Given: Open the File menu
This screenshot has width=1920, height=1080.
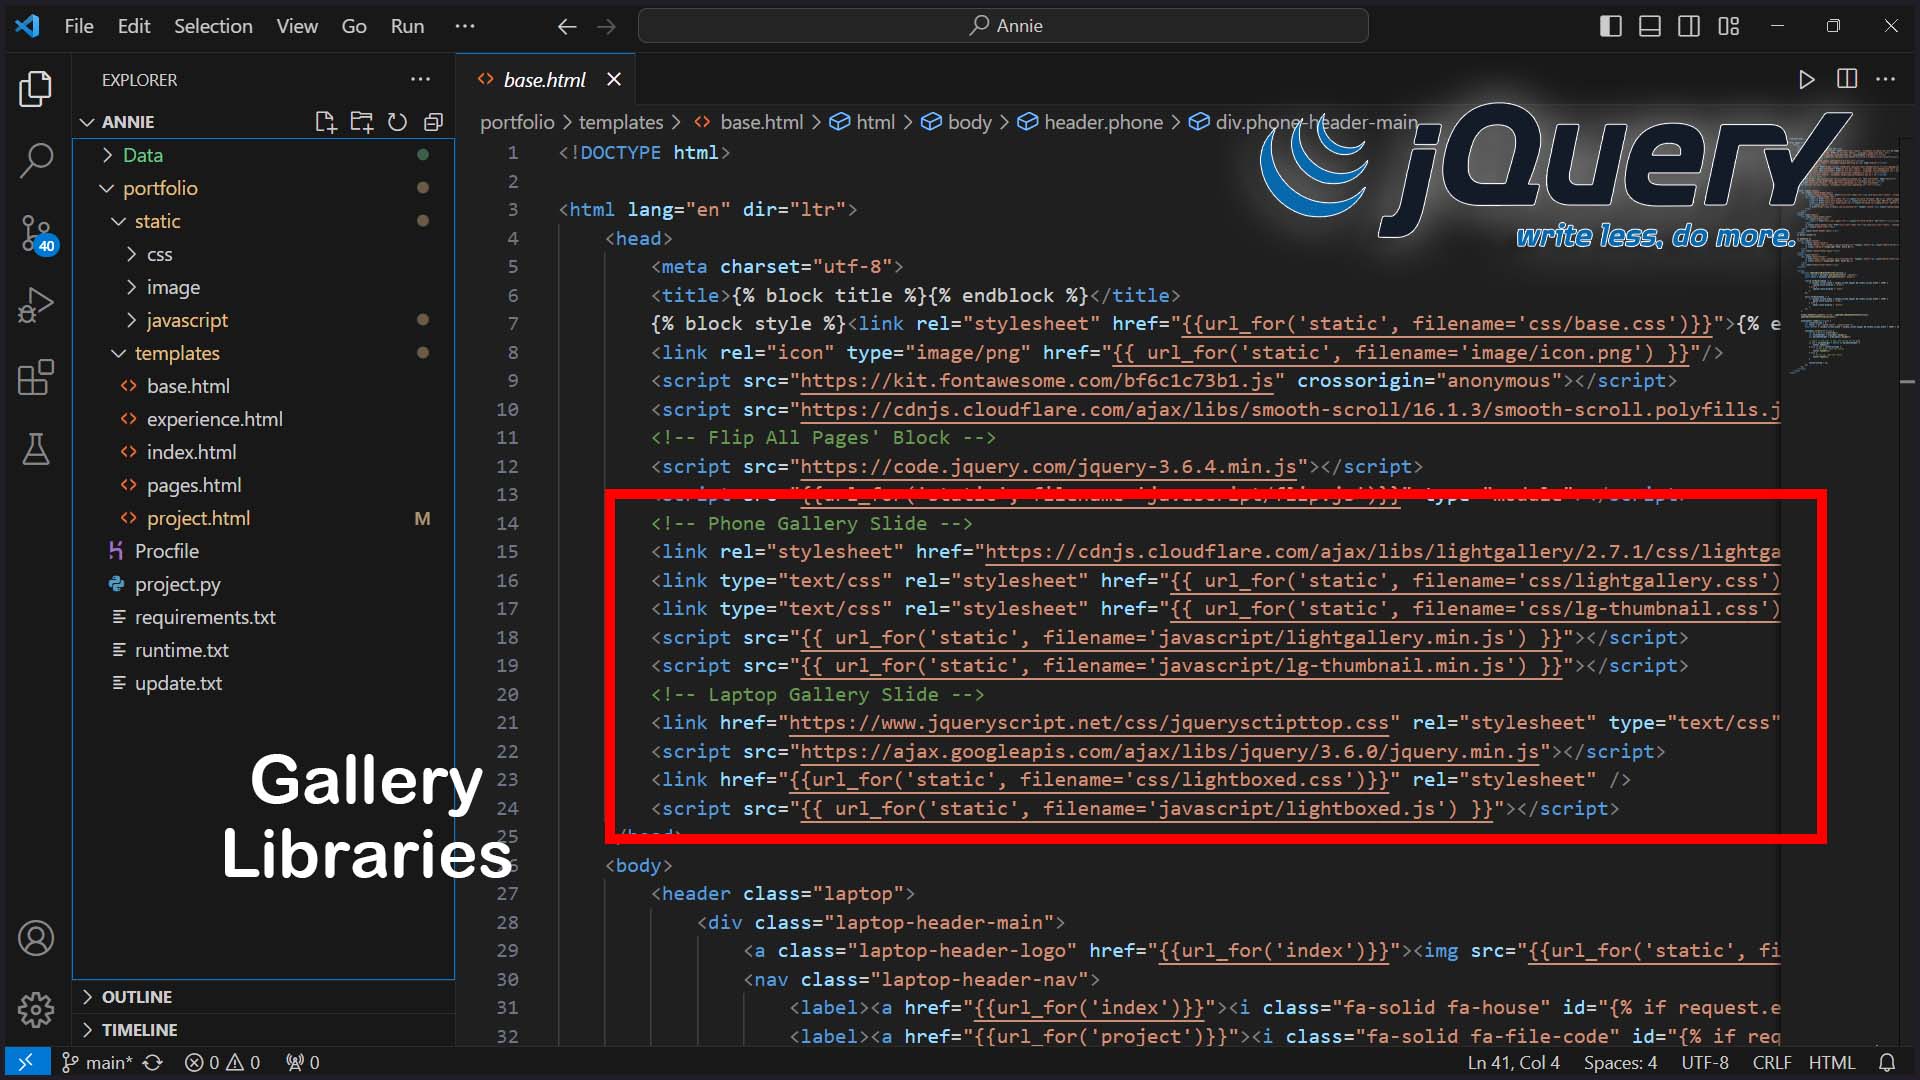Looking at the screenshot, I should [79, 26].
